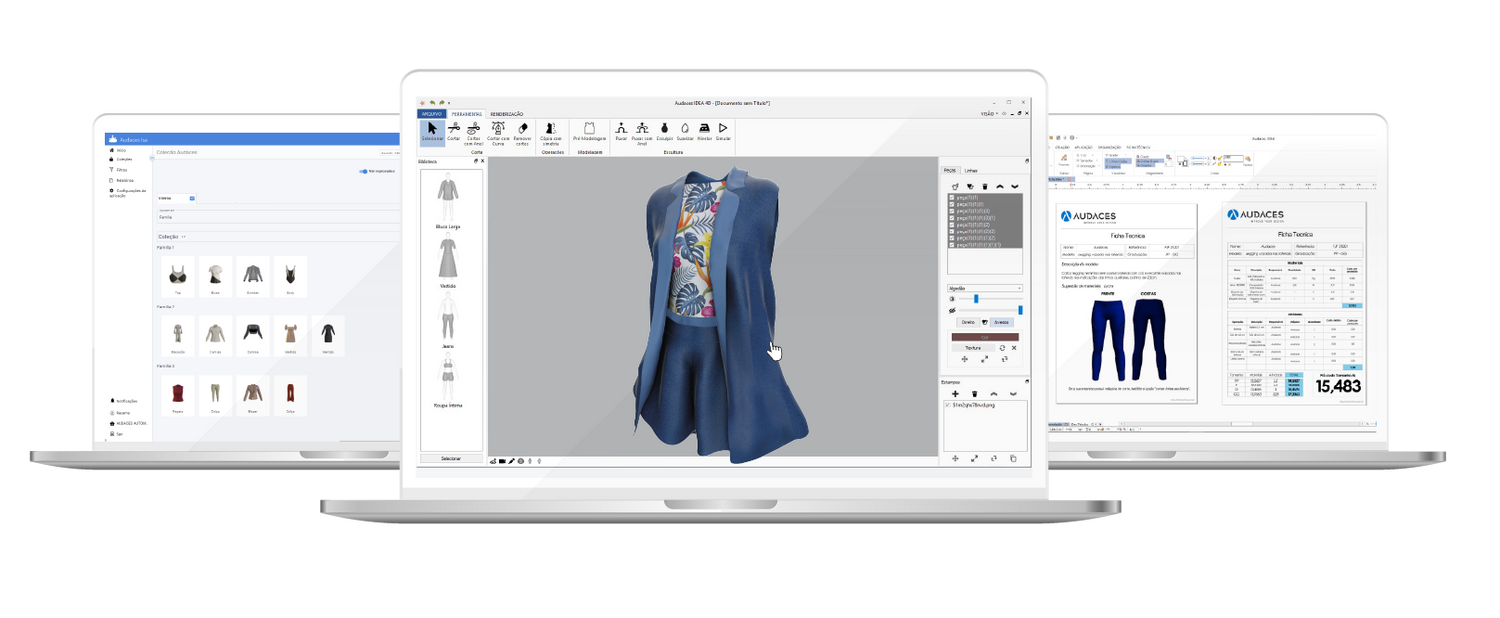Open the Pré-Modelagem tool

590,133
